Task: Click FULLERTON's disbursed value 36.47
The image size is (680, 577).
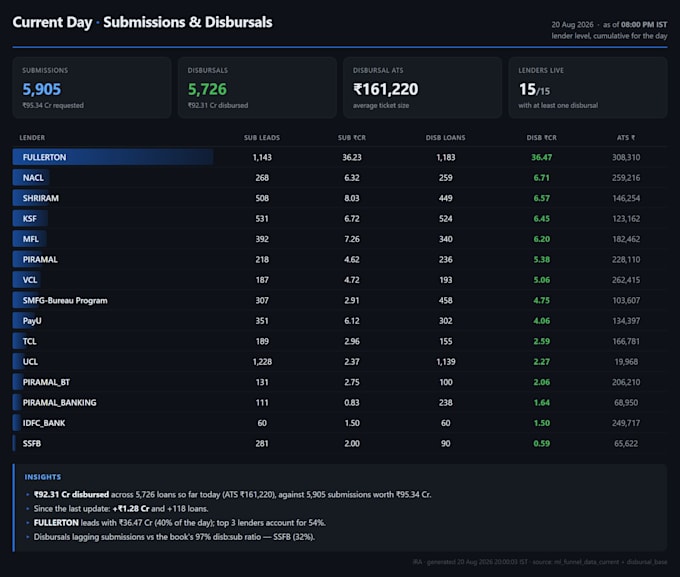Action: point(542,157)
